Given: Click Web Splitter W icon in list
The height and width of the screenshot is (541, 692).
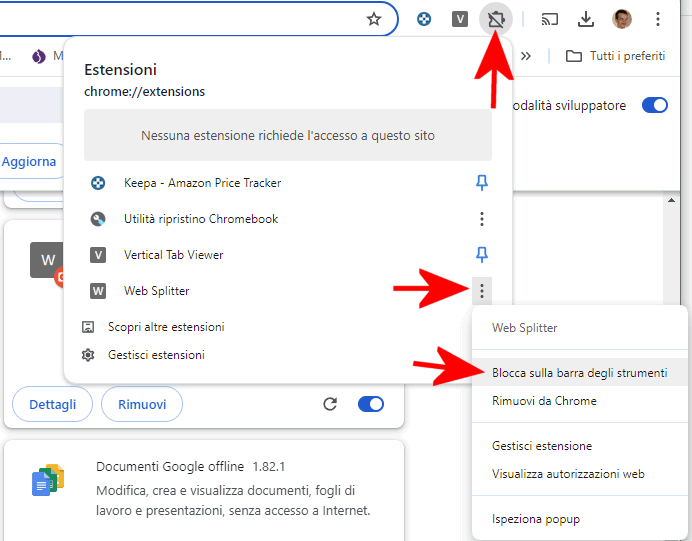Looking at the screenshot, I should (98, 291).
